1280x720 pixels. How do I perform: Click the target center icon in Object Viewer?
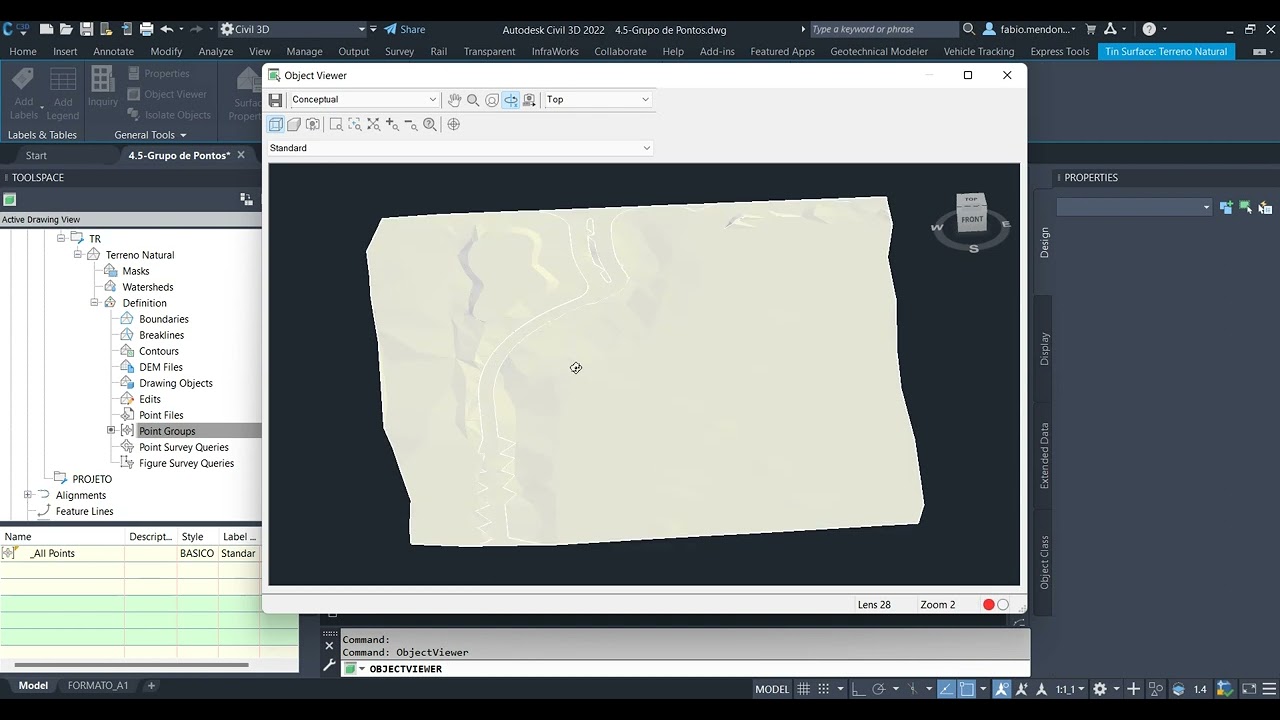tap(454, 124)
